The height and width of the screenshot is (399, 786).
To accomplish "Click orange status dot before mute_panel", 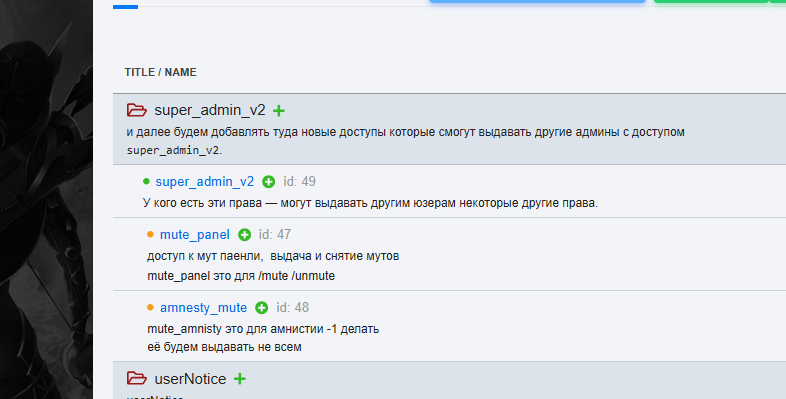I will pyautogui.click(x=150, y=234).
